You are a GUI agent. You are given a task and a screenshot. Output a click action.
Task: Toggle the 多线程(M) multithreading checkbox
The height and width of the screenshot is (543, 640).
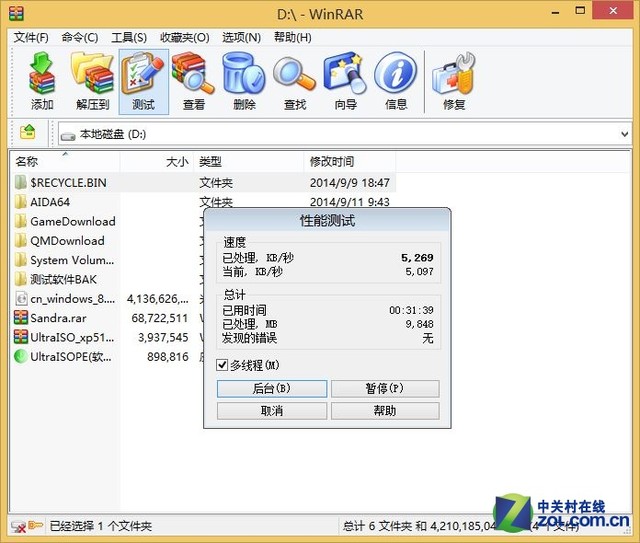point(222,365)
